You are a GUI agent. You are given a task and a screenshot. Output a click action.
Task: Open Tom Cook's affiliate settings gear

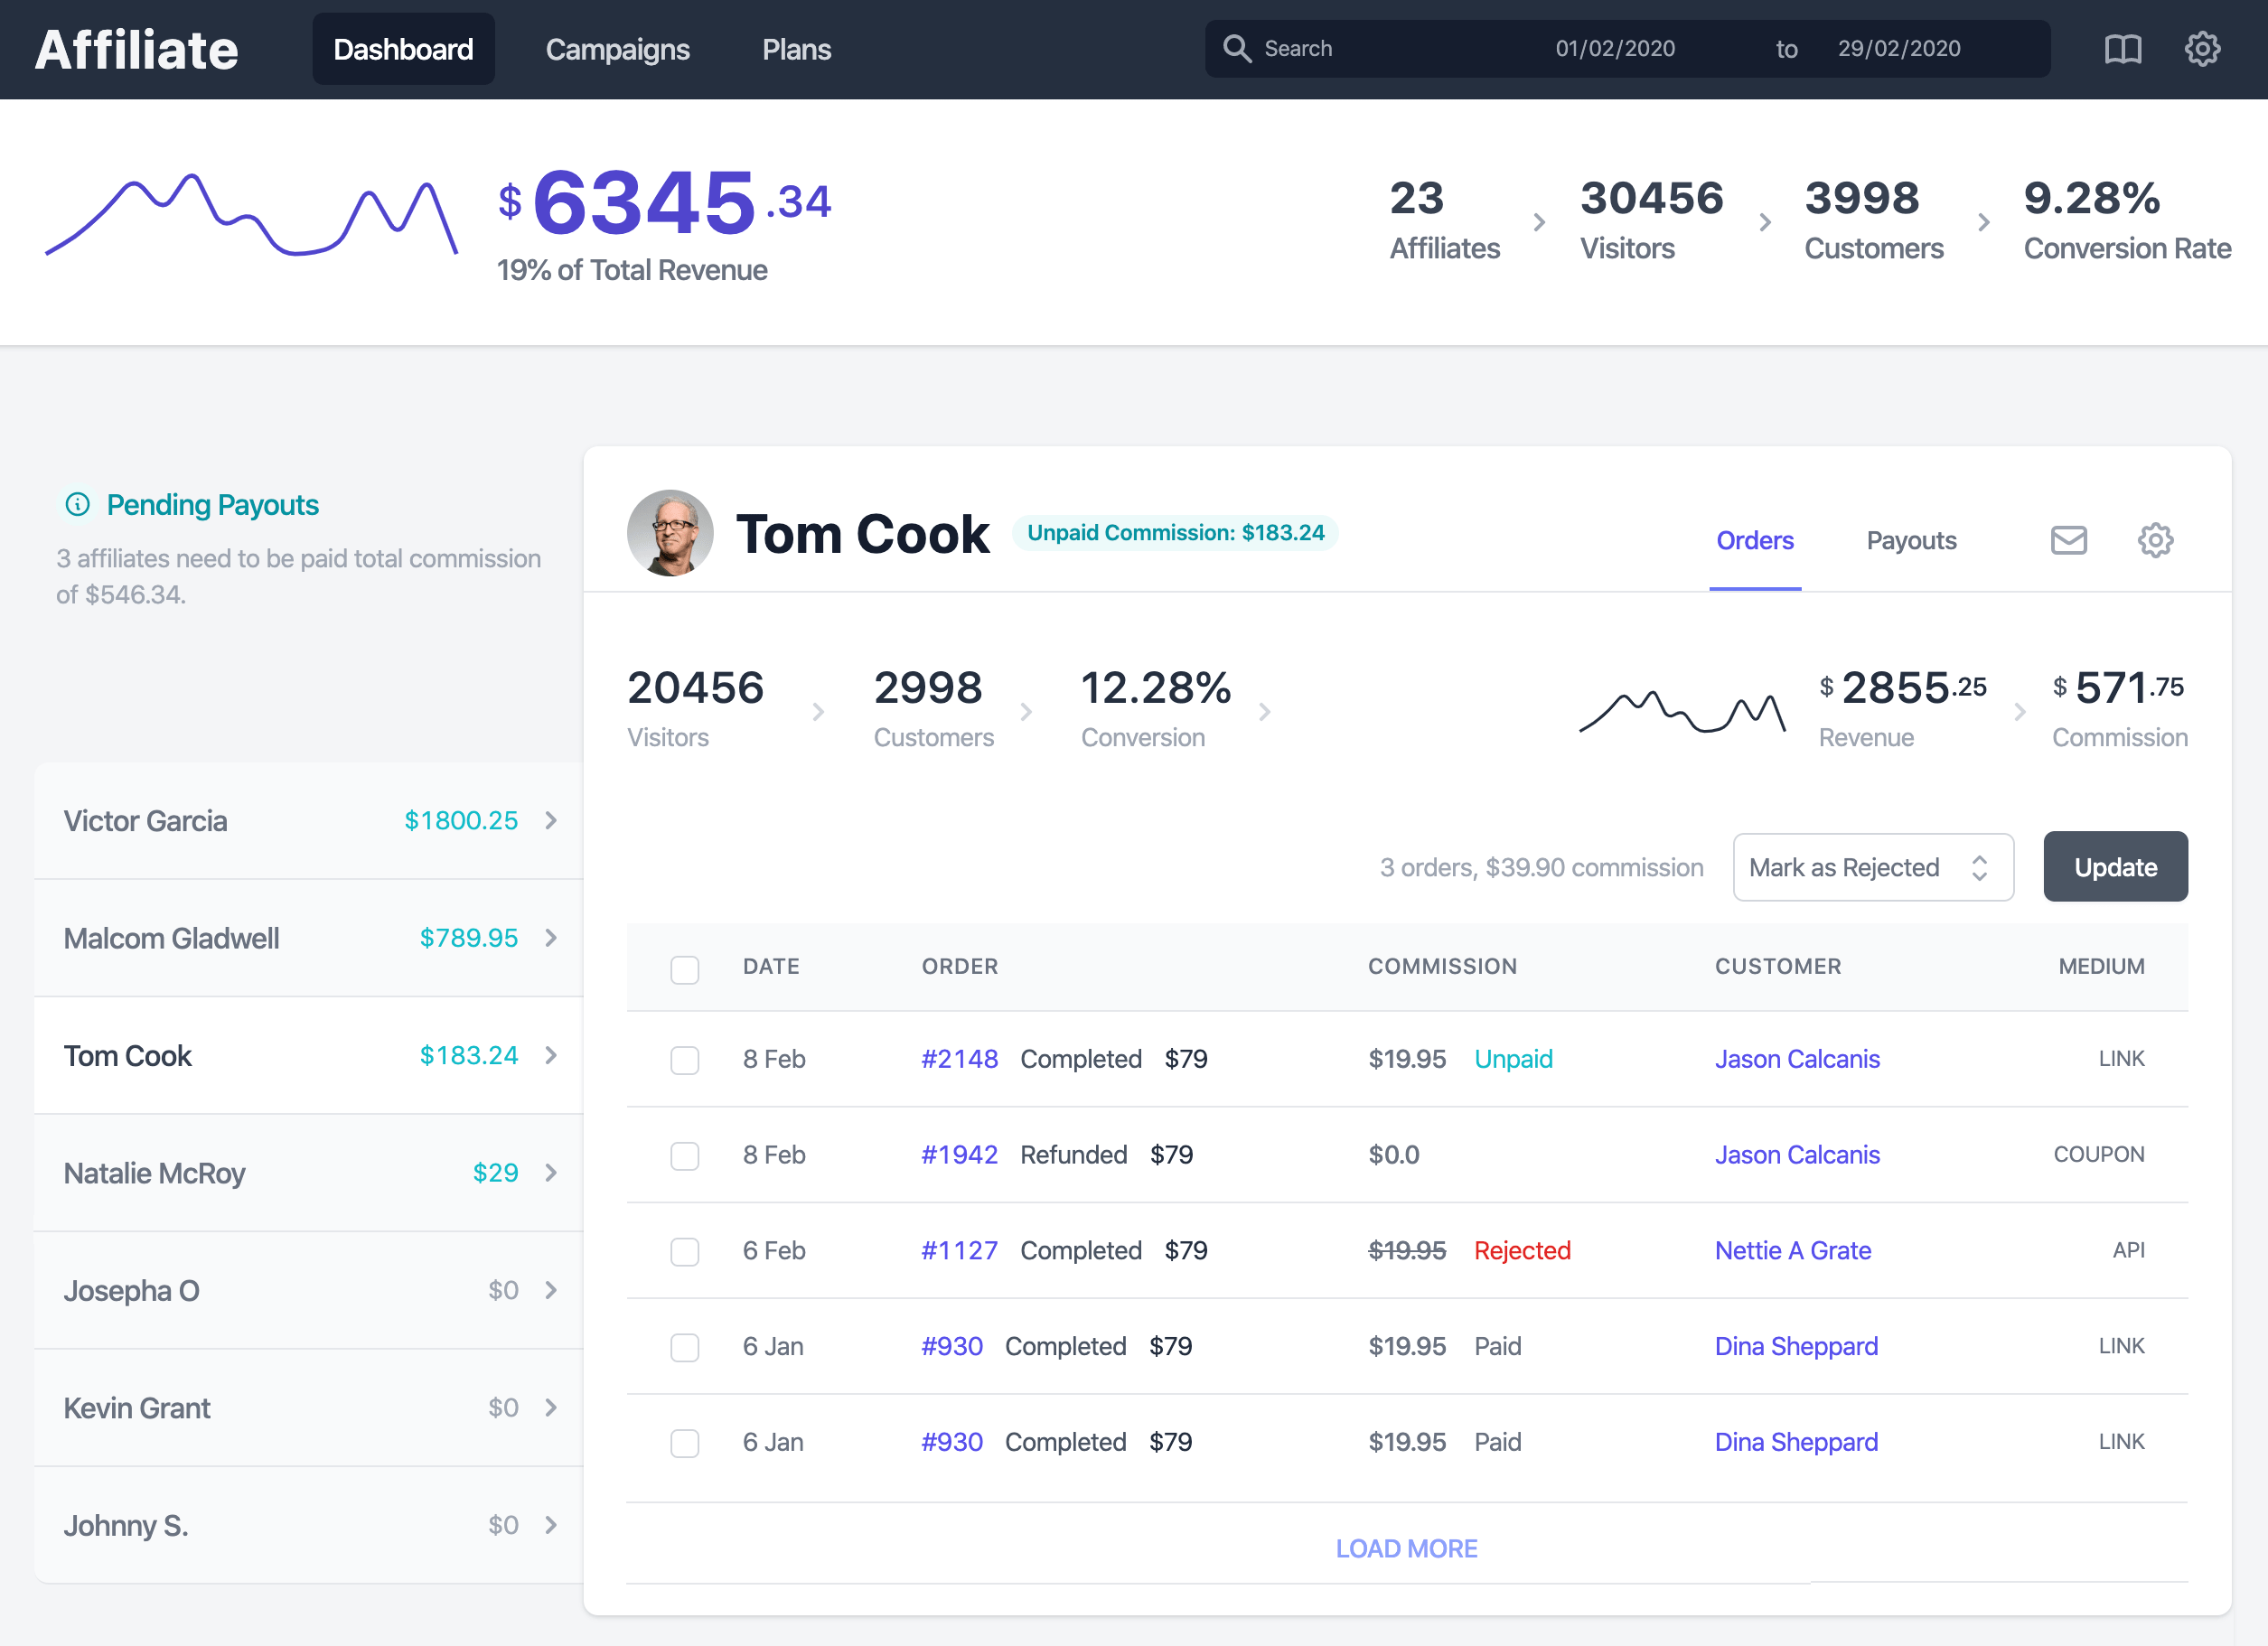tap(2155, 540)
